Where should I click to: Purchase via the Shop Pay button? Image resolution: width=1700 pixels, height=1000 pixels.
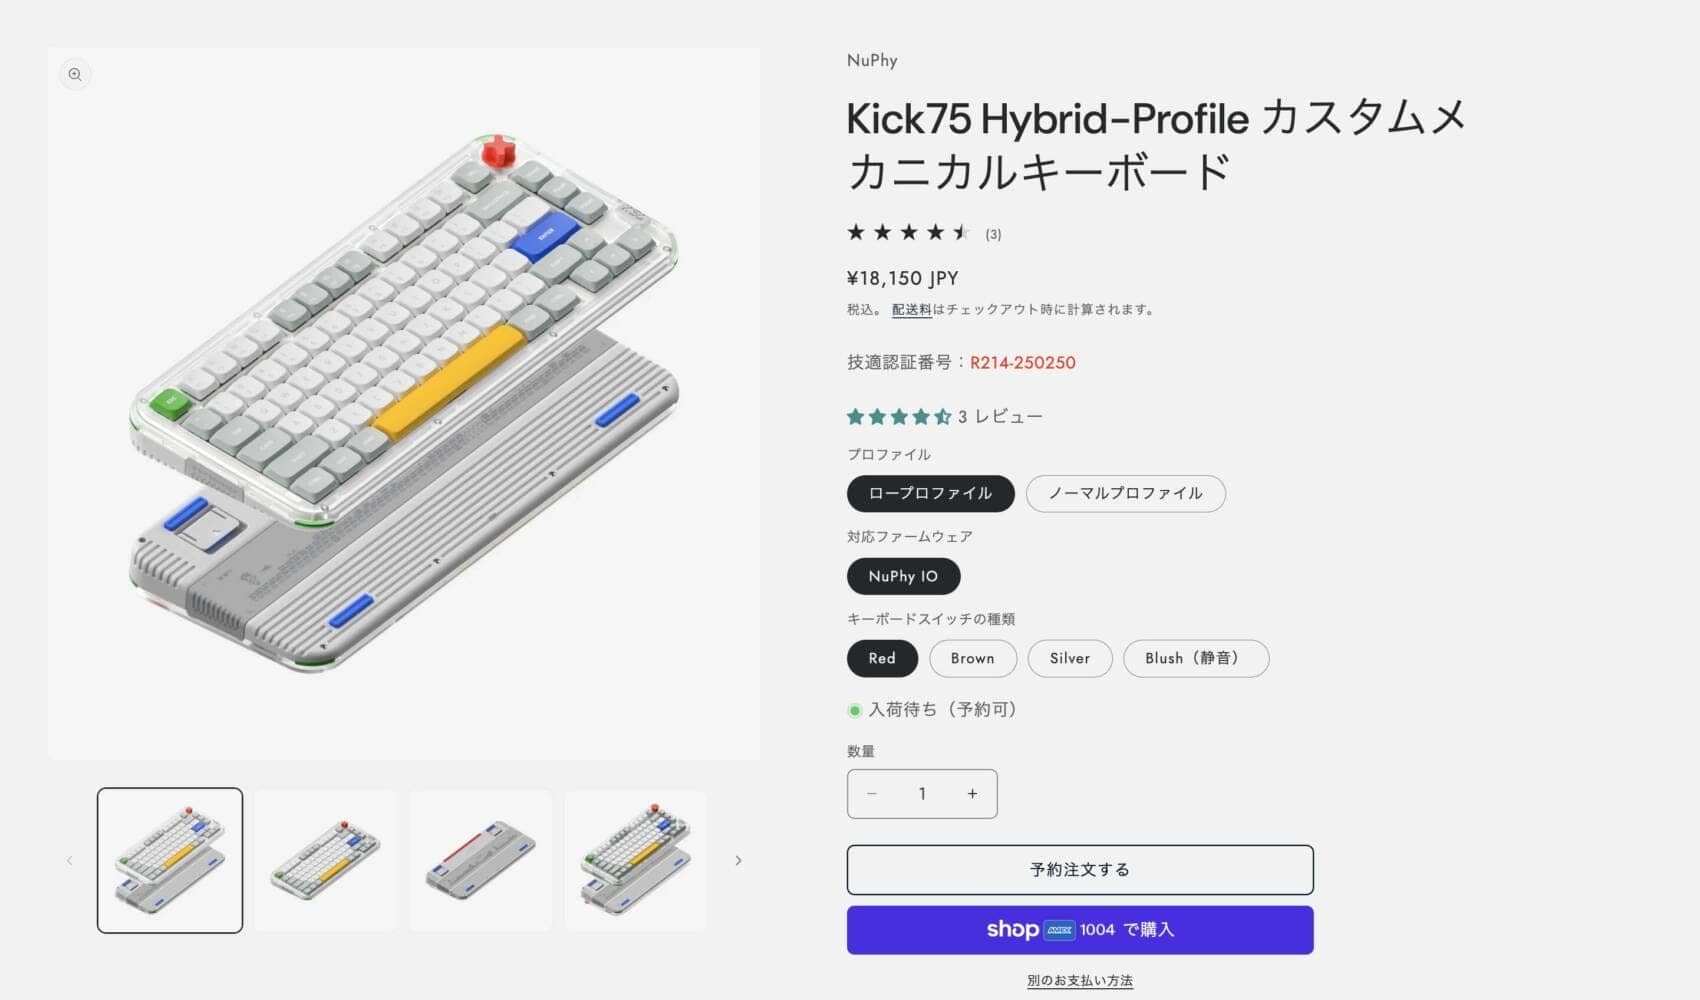click(x=1079, y=929)
